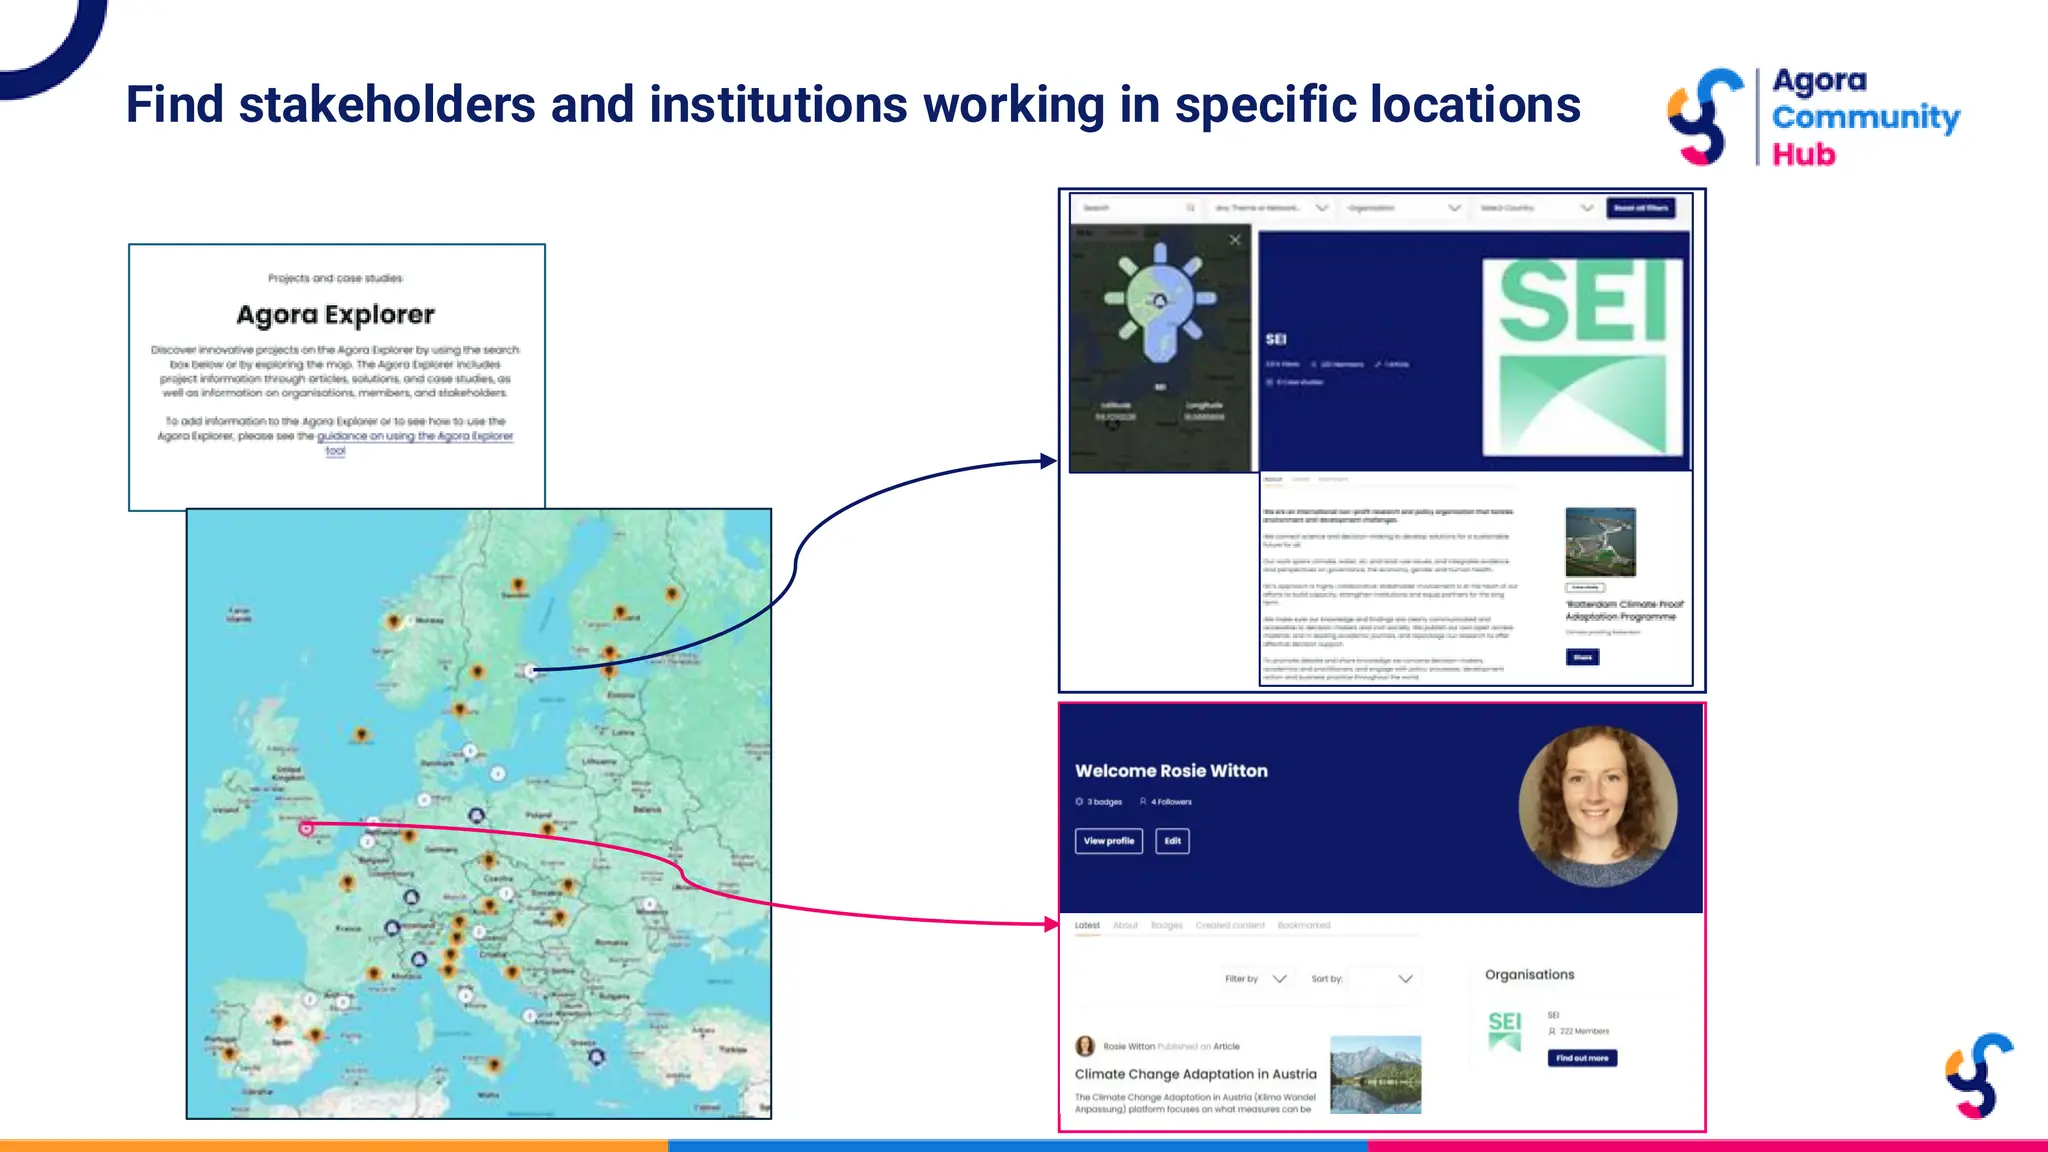Click the dark blue map marker in Greece
2048x1152 pixels.
point(597,1056)
